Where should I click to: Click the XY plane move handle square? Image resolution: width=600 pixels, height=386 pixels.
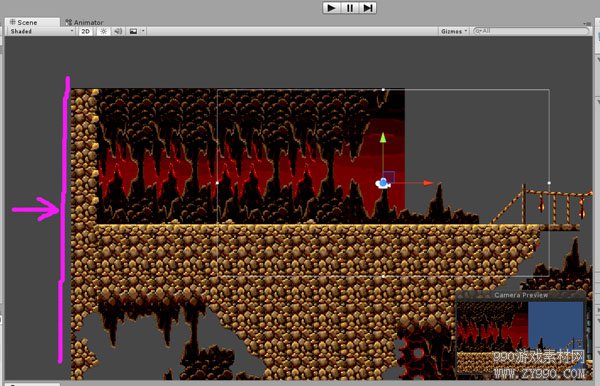click(x=389, y=177)
